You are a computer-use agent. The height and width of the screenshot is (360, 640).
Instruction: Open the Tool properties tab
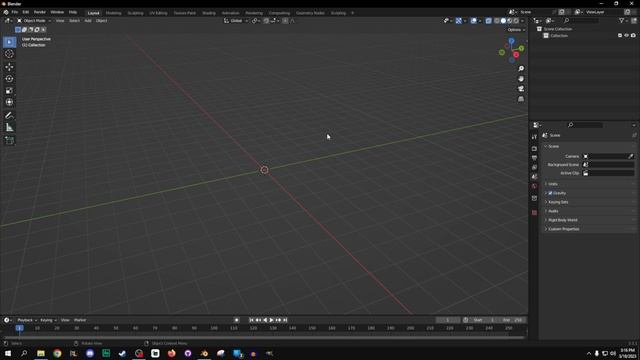click(x=534, y=137)
